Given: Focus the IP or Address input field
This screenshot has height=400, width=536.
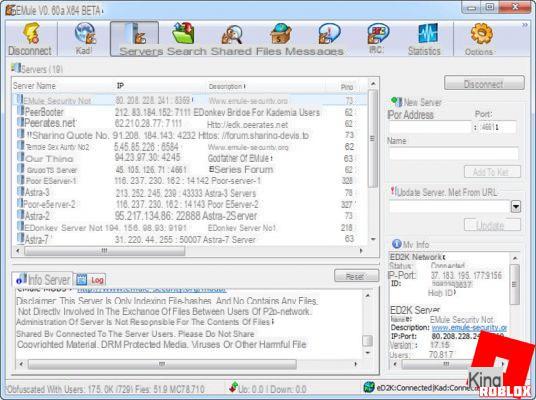Looking at the screenshot, I should tap(430, 127).
